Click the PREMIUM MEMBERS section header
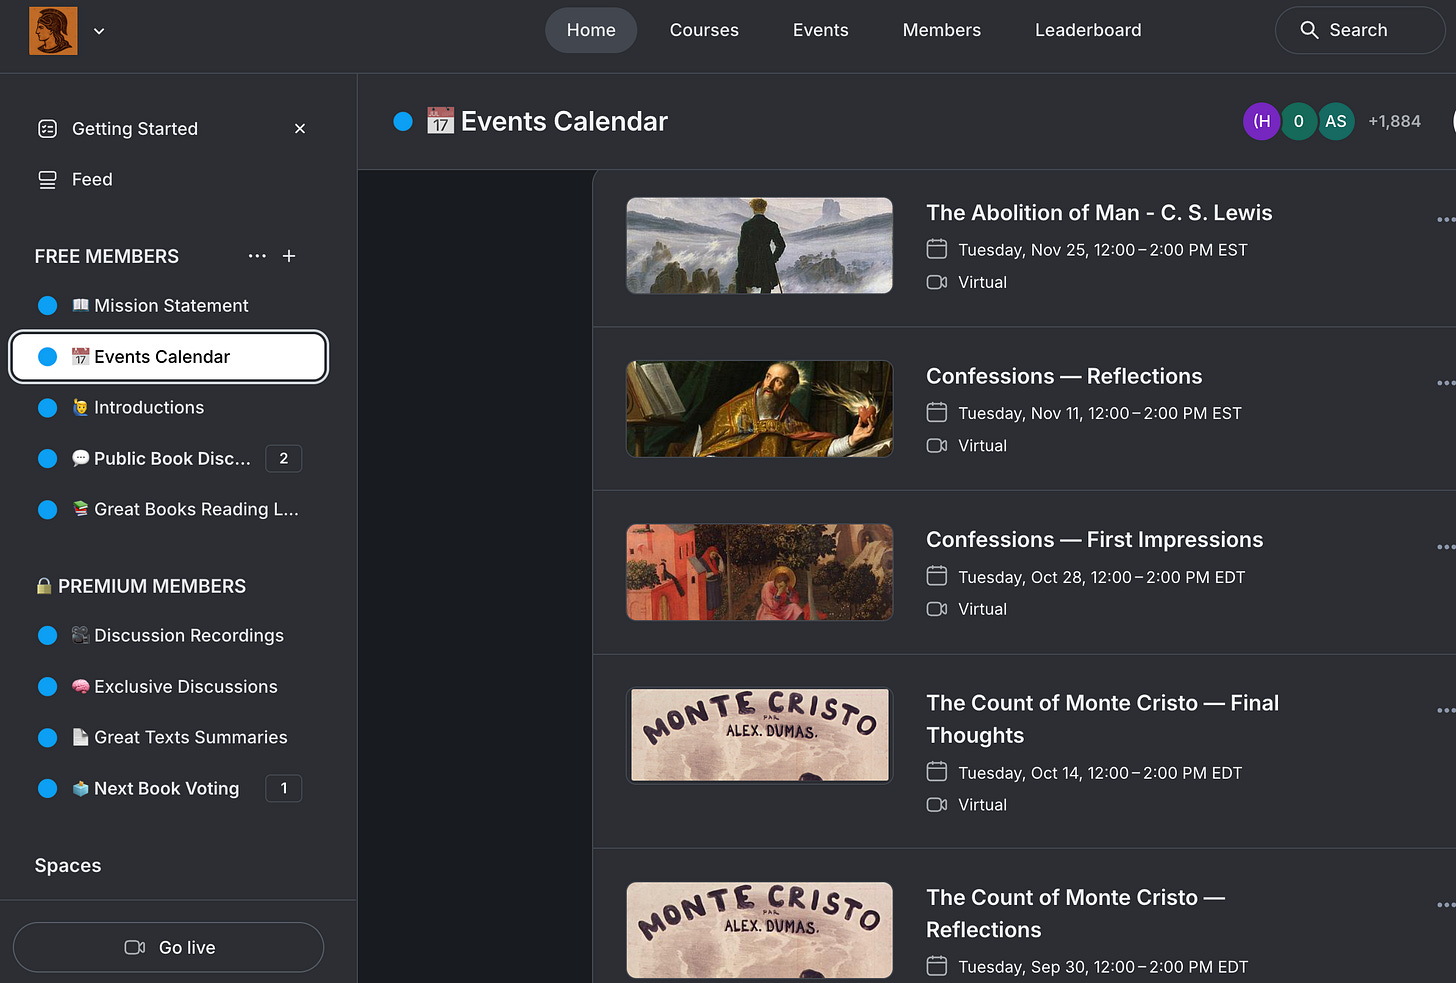The height and width of the screenshot is (983, 1456). (x=141, y=586)
